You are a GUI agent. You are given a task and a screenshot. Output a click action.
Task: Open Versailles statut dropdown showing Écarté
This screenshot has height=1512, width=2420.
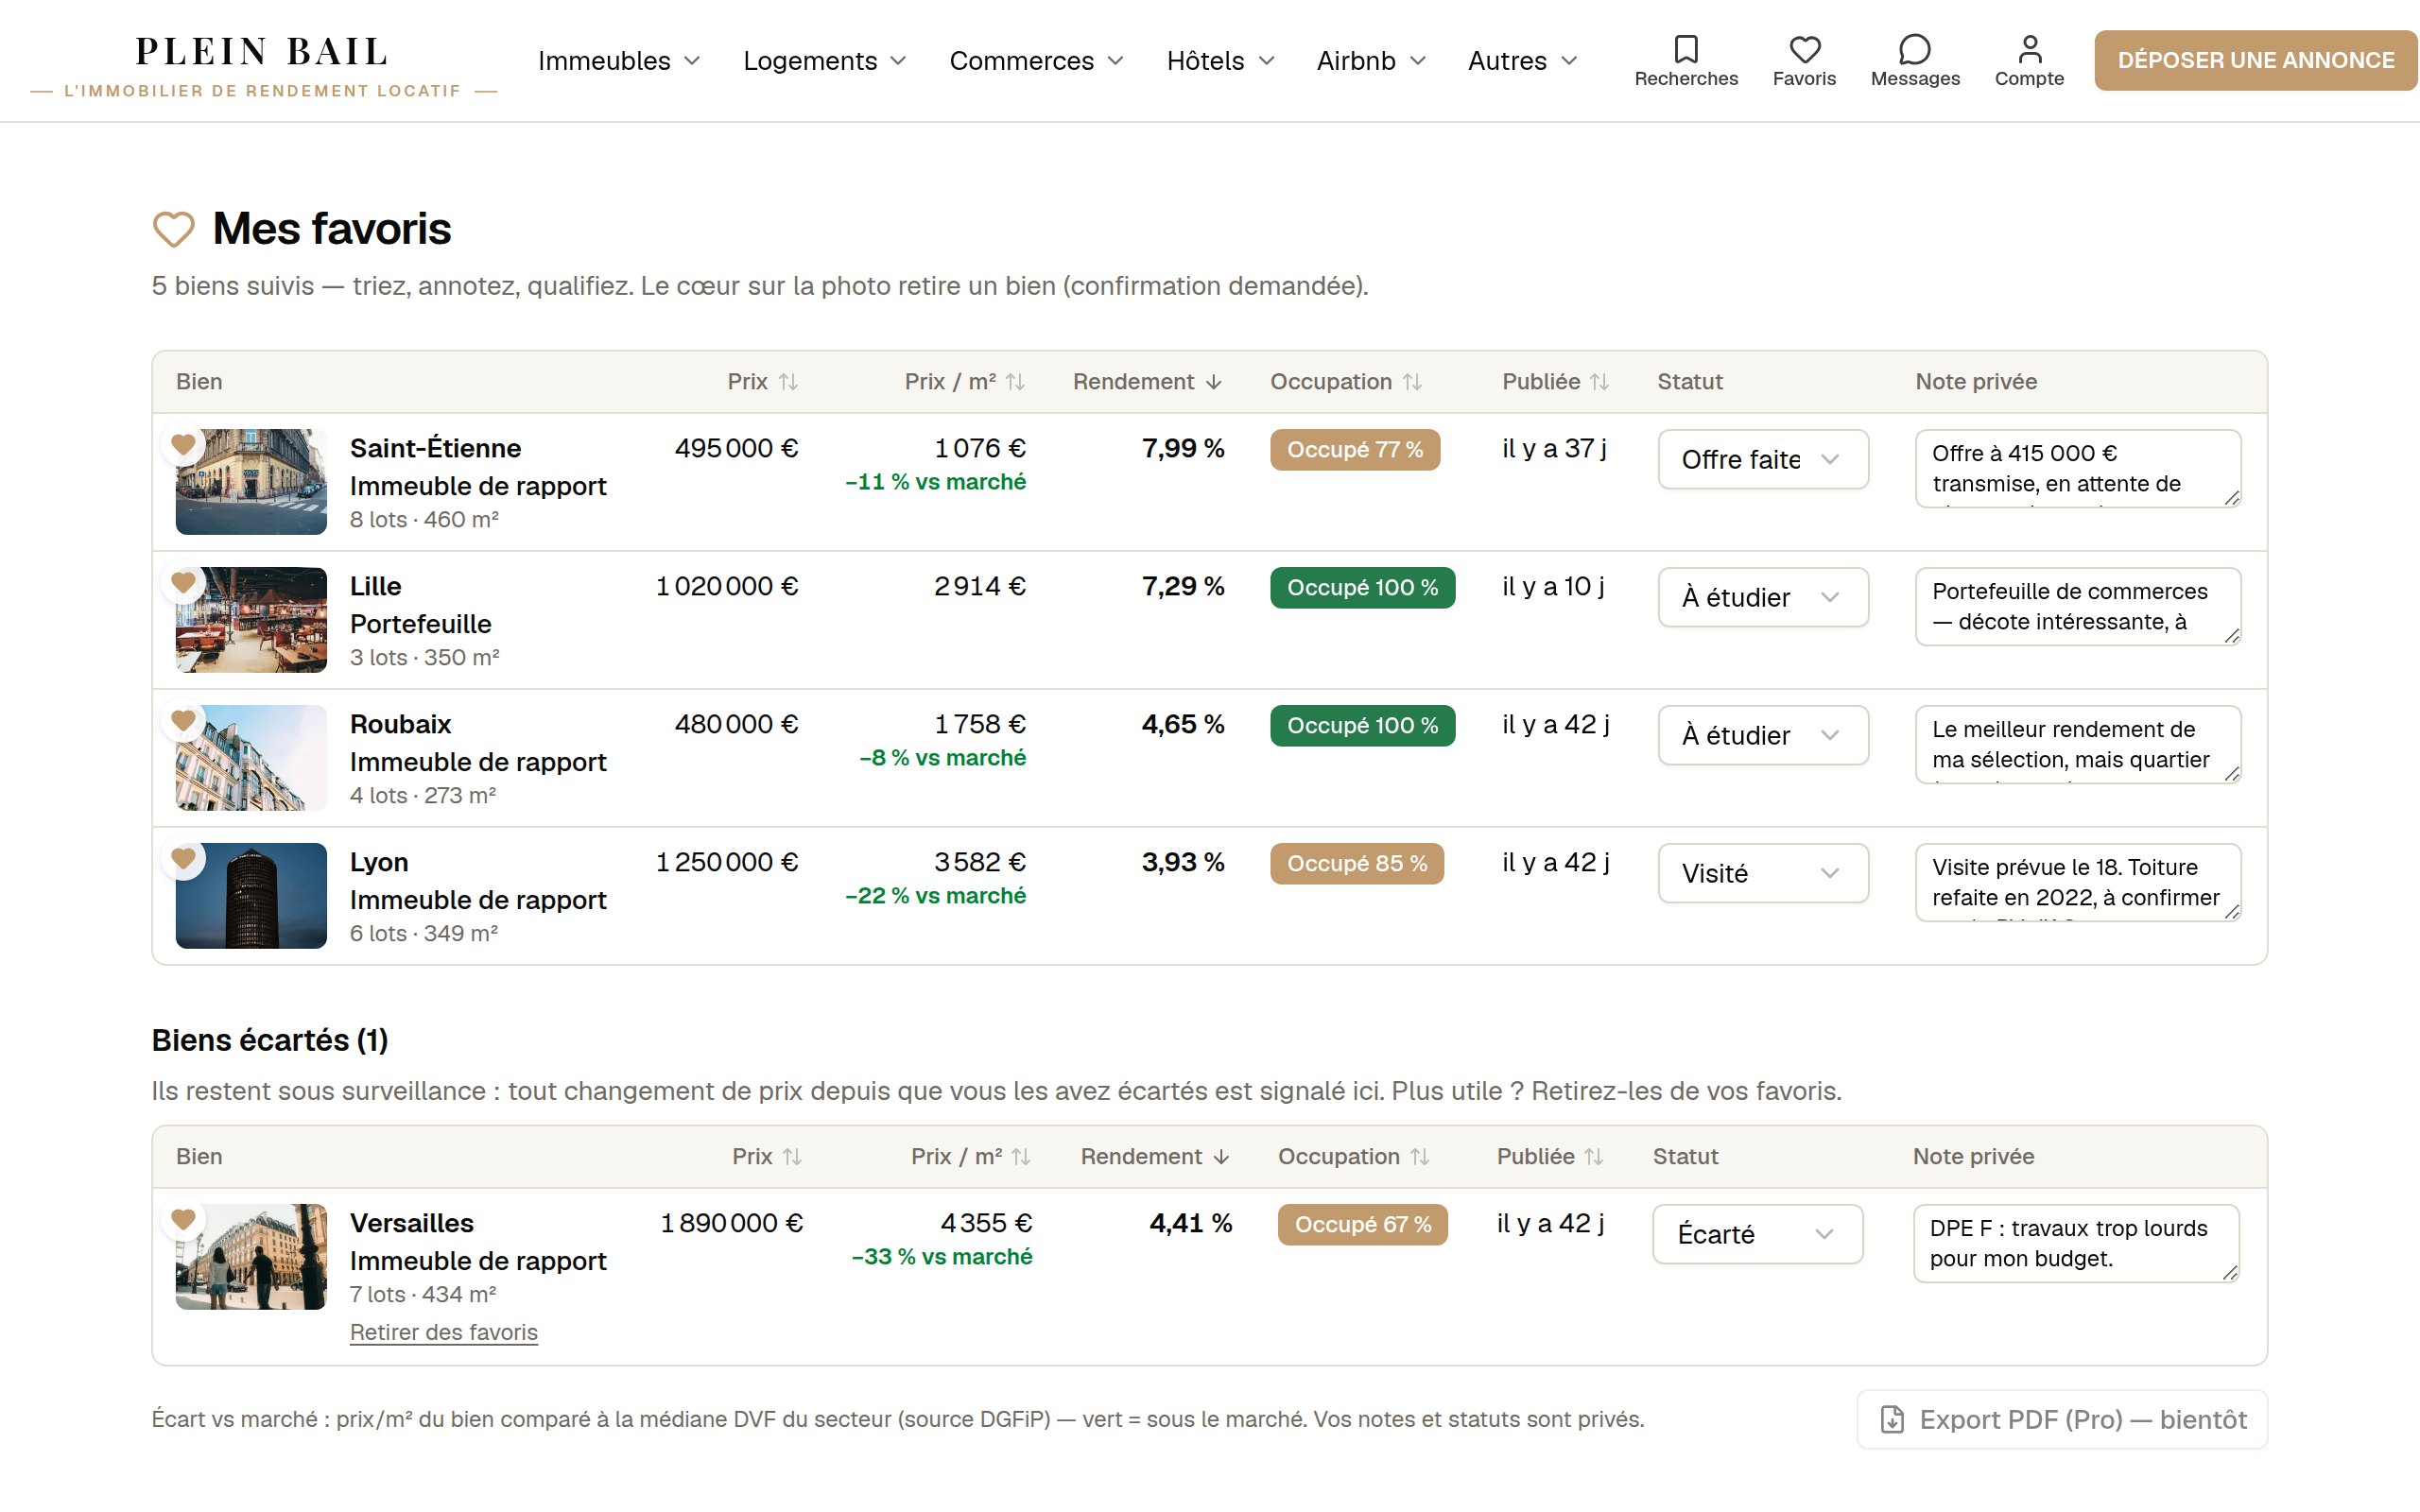coord(1757,1234)
